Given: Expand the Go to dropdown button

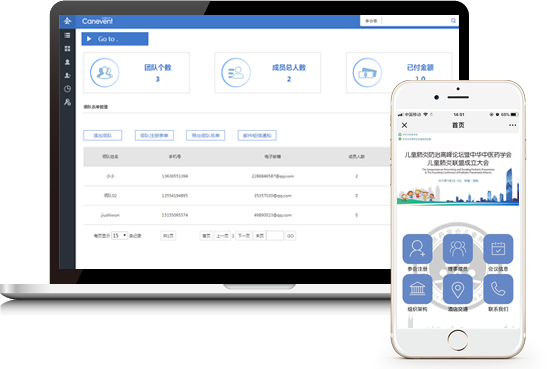Looking at the screenshot, I should 115,39.
